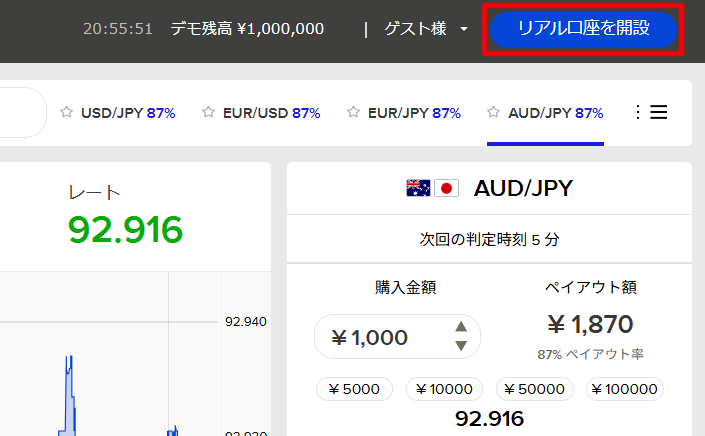The width and height of the screenshot is (705, 436).
Task: Set amount to ¥50000 preset
Action: pyautogui.click(x=535, y=389)
